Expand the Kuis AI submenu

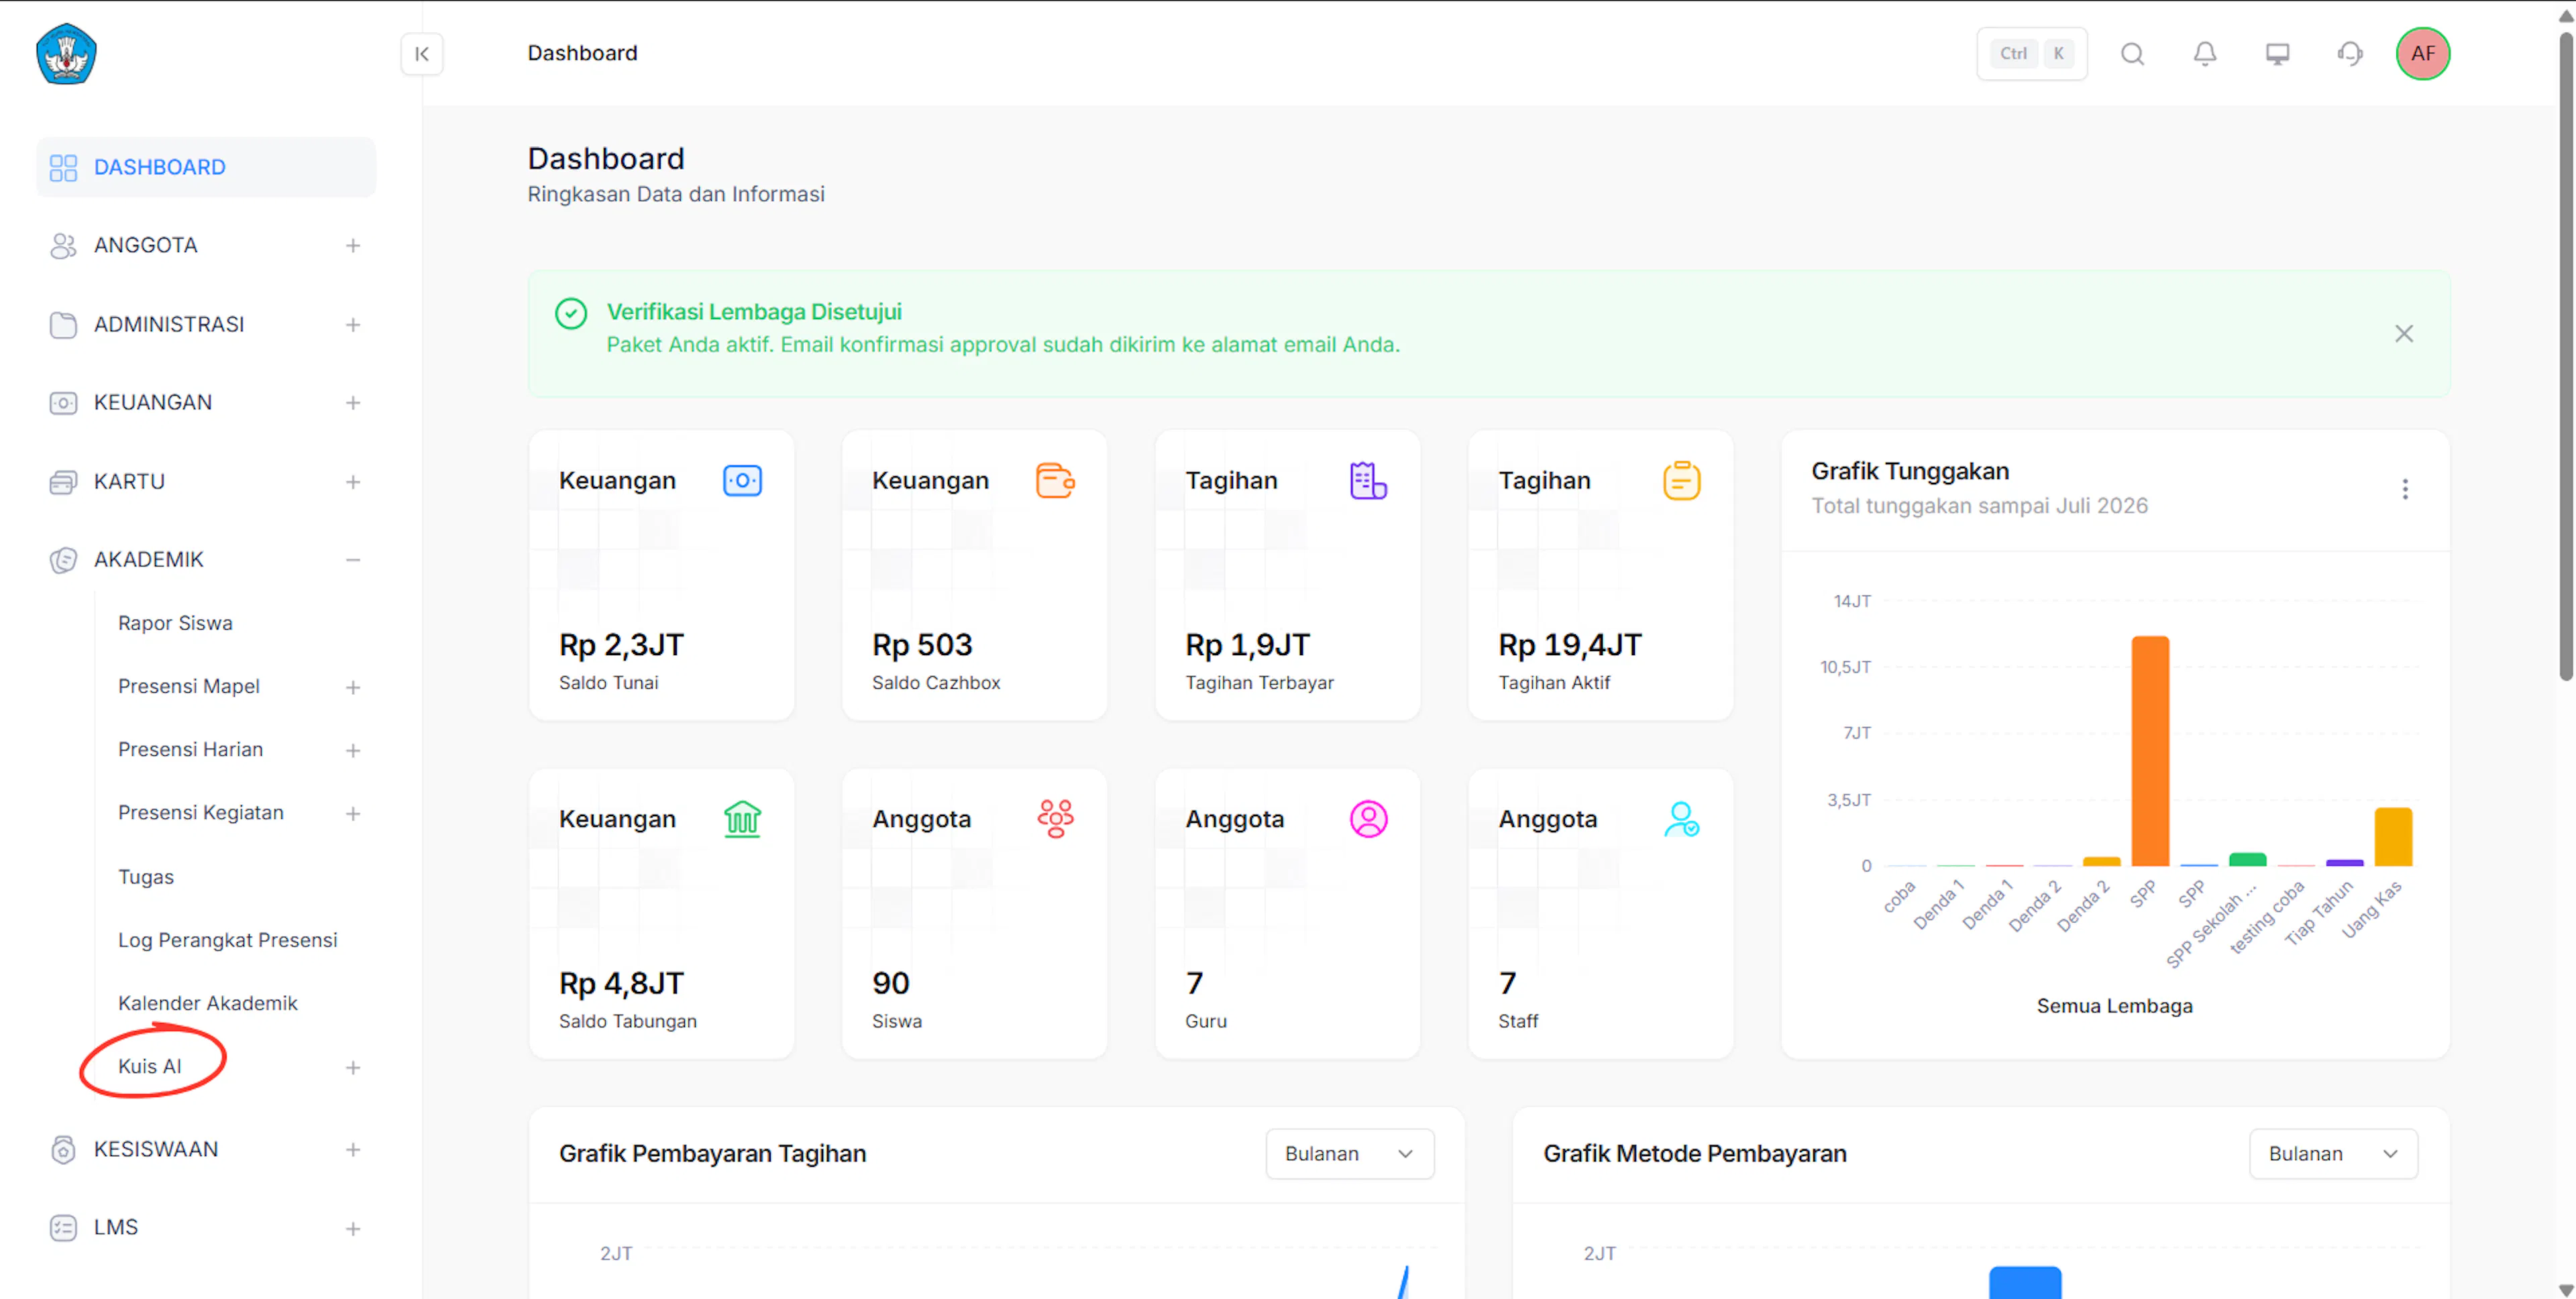point(352,1068)
